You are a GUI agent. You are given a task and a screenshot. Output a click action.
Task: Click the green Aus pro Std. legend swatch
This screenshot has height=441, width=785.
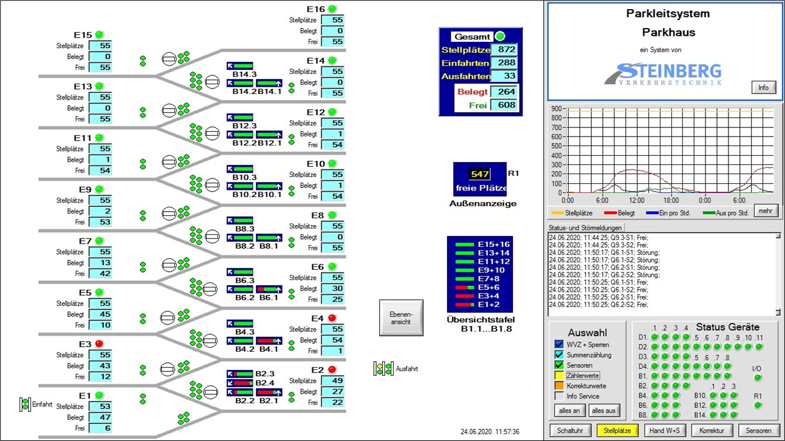tap(709, 213)
